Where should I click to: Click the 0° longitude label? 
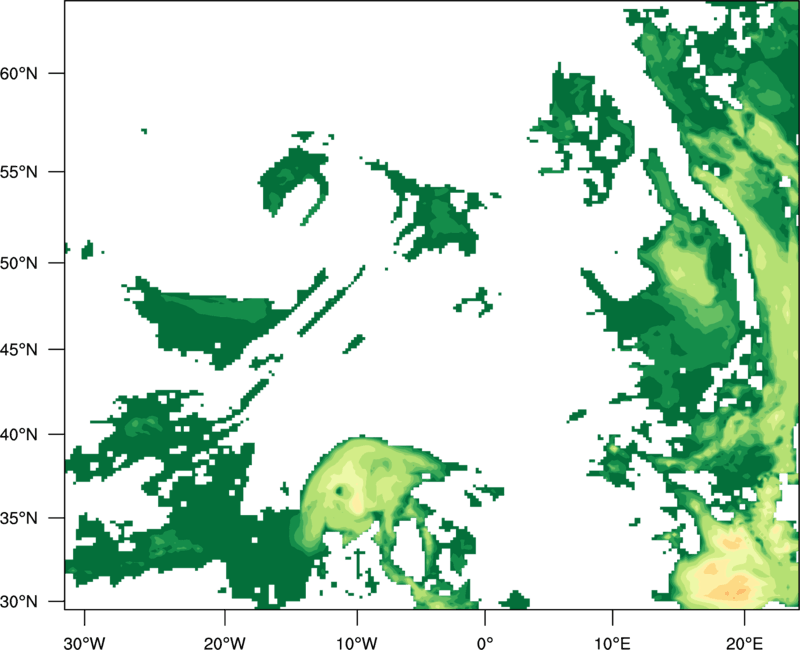(485, 643)
